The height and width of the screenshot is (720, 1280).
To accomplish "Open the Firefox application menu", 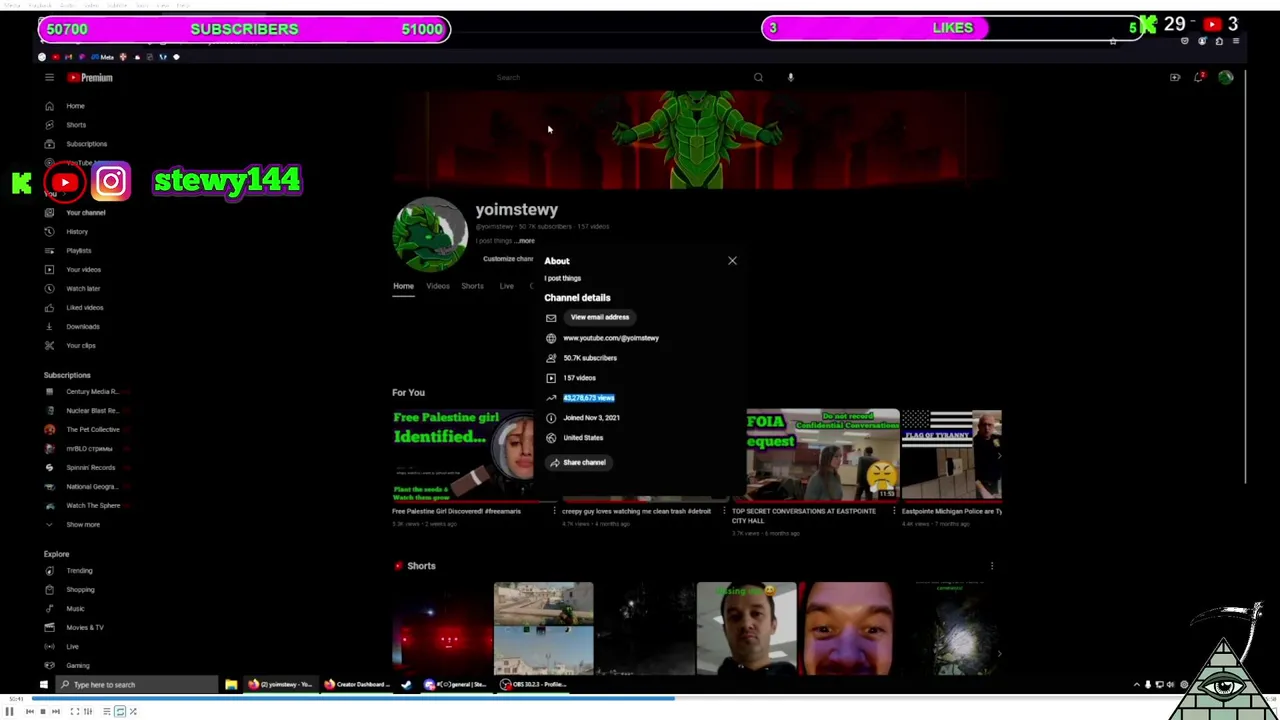I will (1236, 41).
